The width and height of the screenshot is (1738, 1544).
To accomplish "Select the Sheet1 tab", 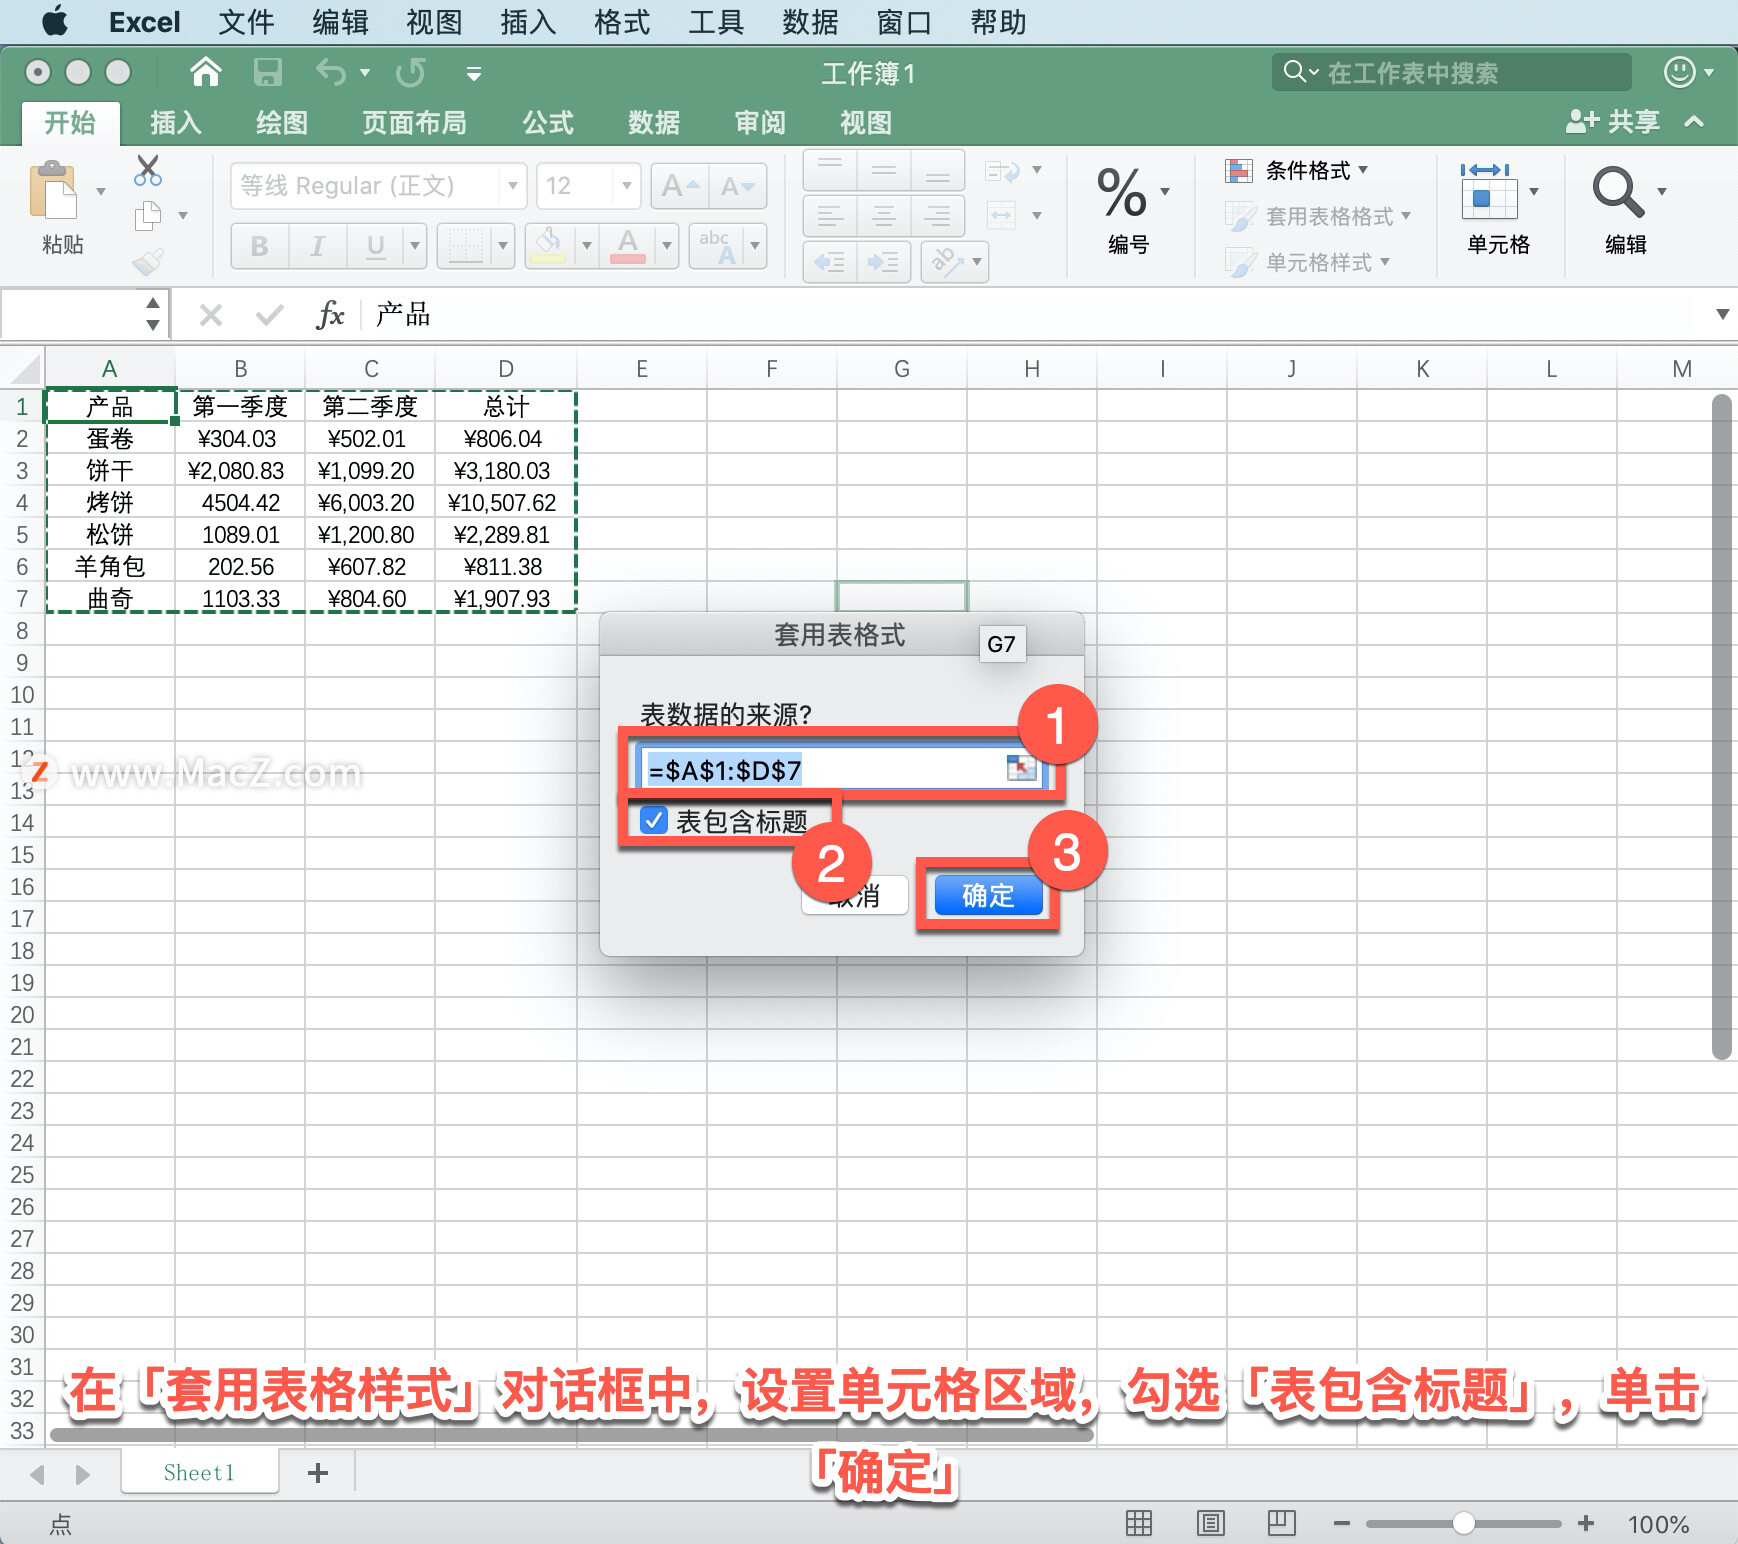I will pos(199,1472).
